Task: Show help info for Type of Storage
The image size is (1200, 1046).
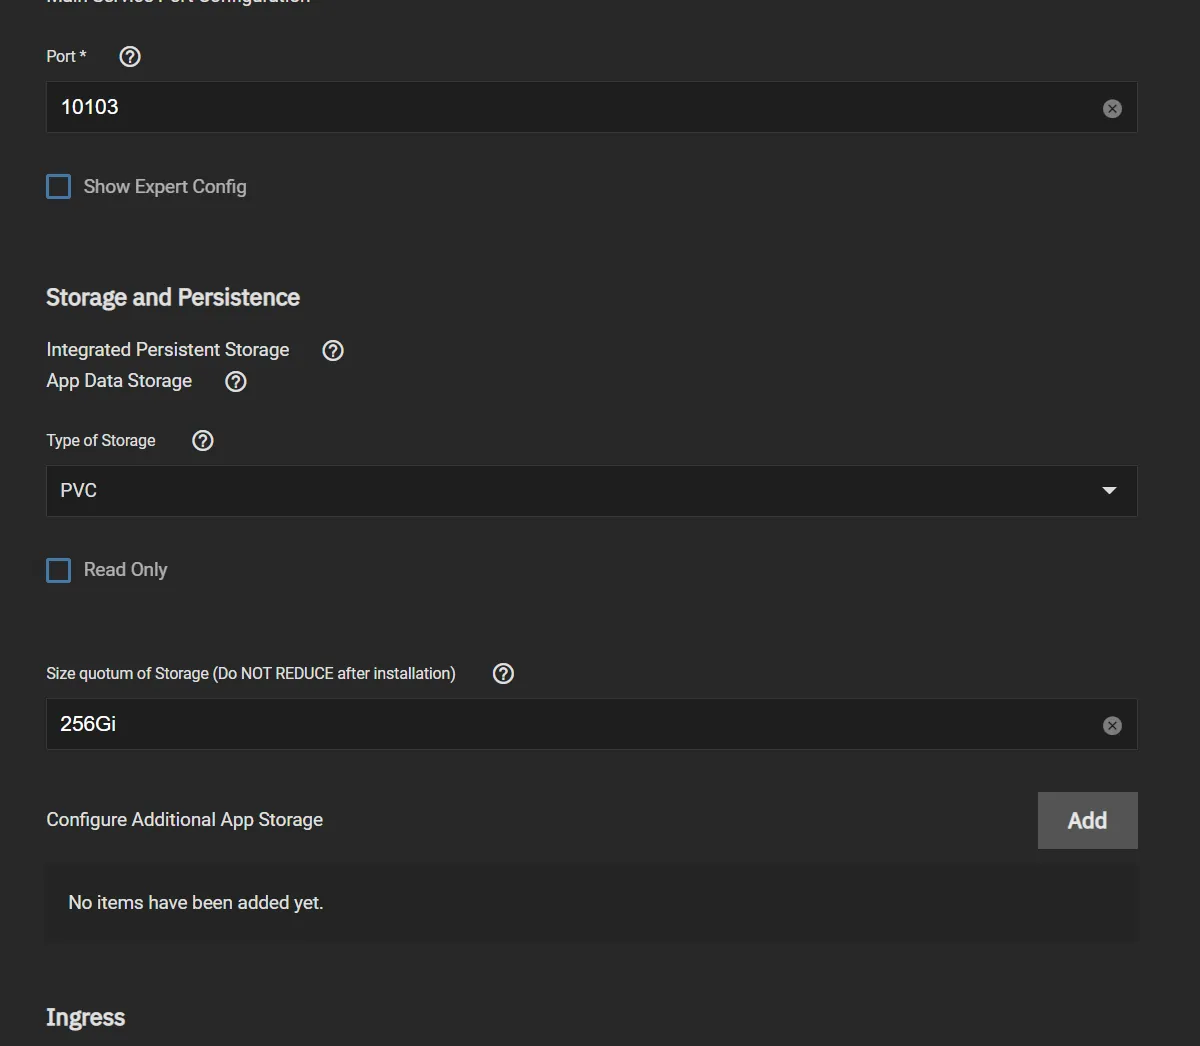Action: click(x=202, y=440)
